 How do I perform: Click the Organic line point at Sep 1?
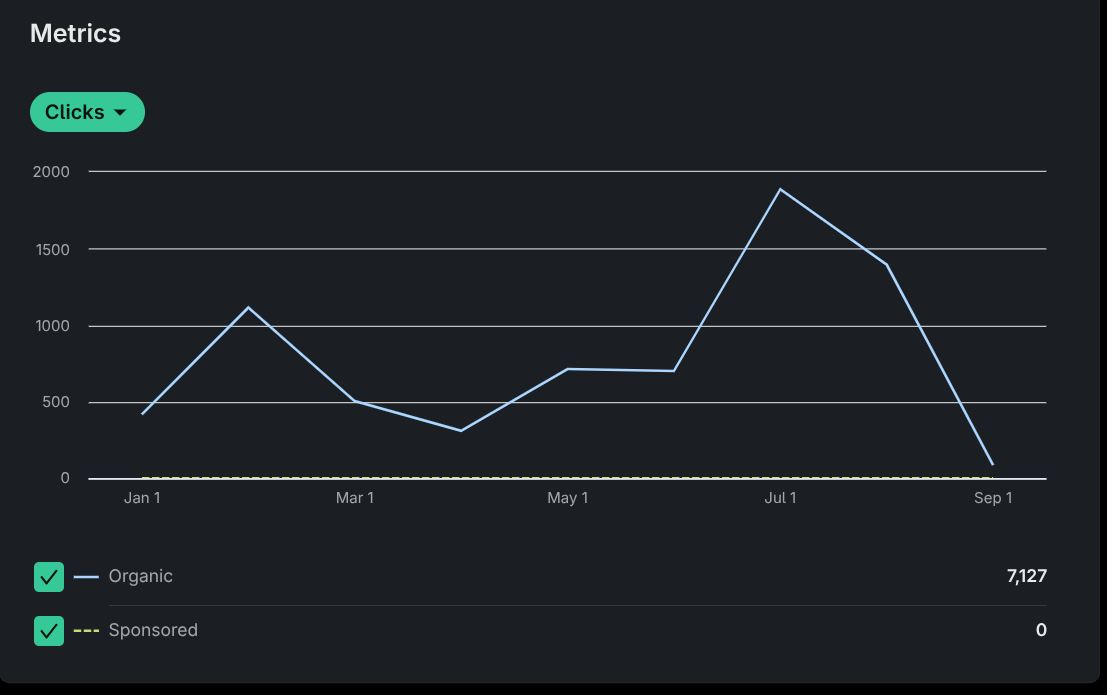click(992, 464)
